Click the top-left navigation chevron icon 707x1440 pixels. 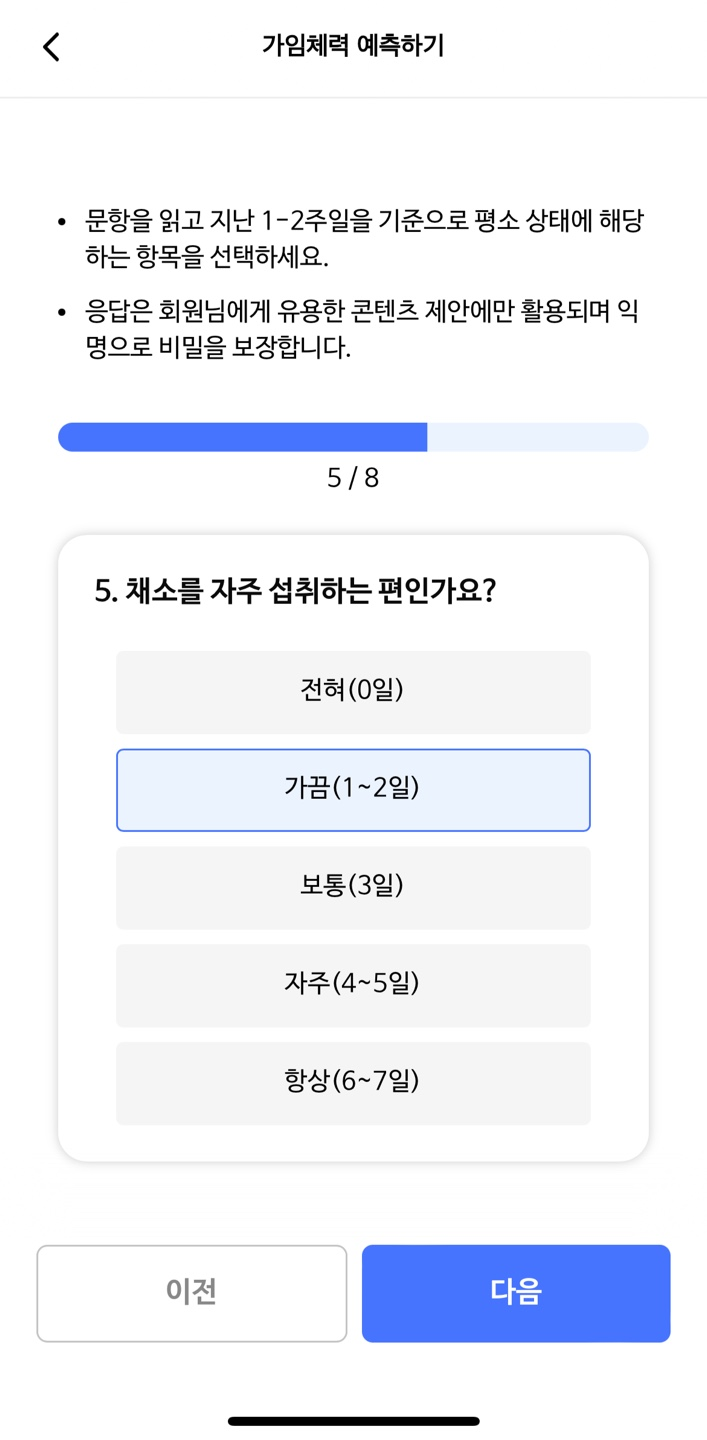pos(51,47)
